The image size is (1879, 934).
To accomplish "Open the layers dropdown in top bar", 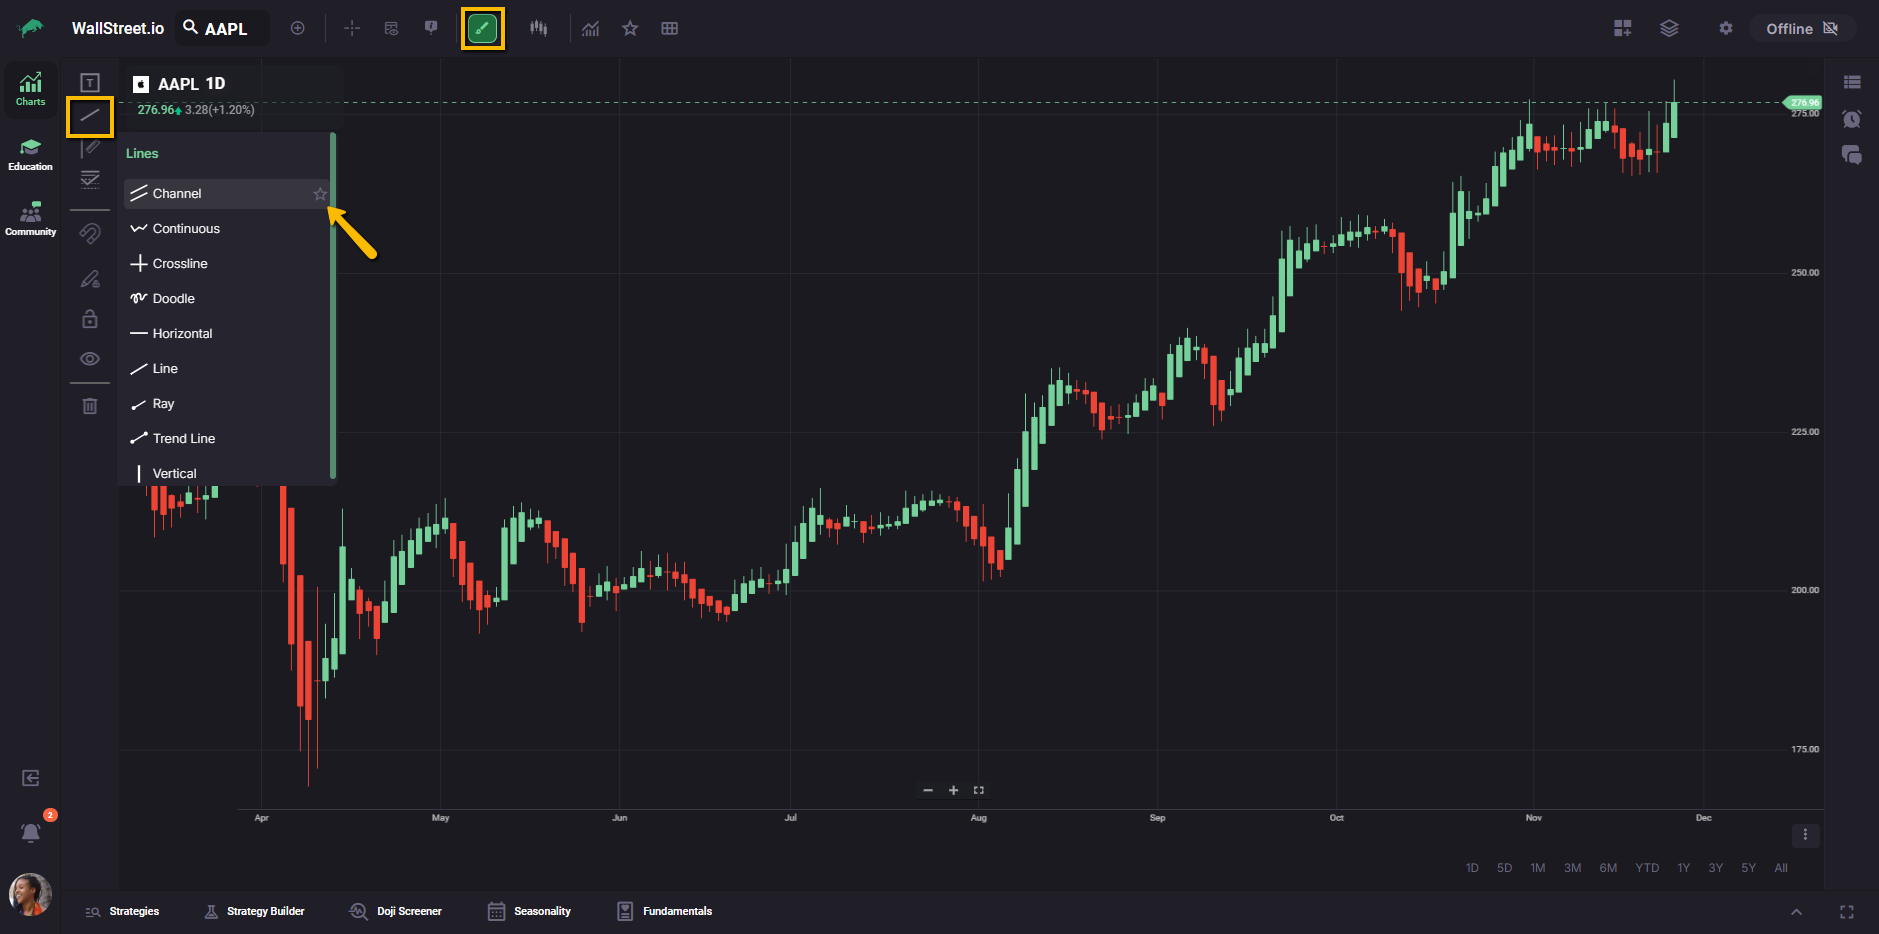I will click(1669, 29).
